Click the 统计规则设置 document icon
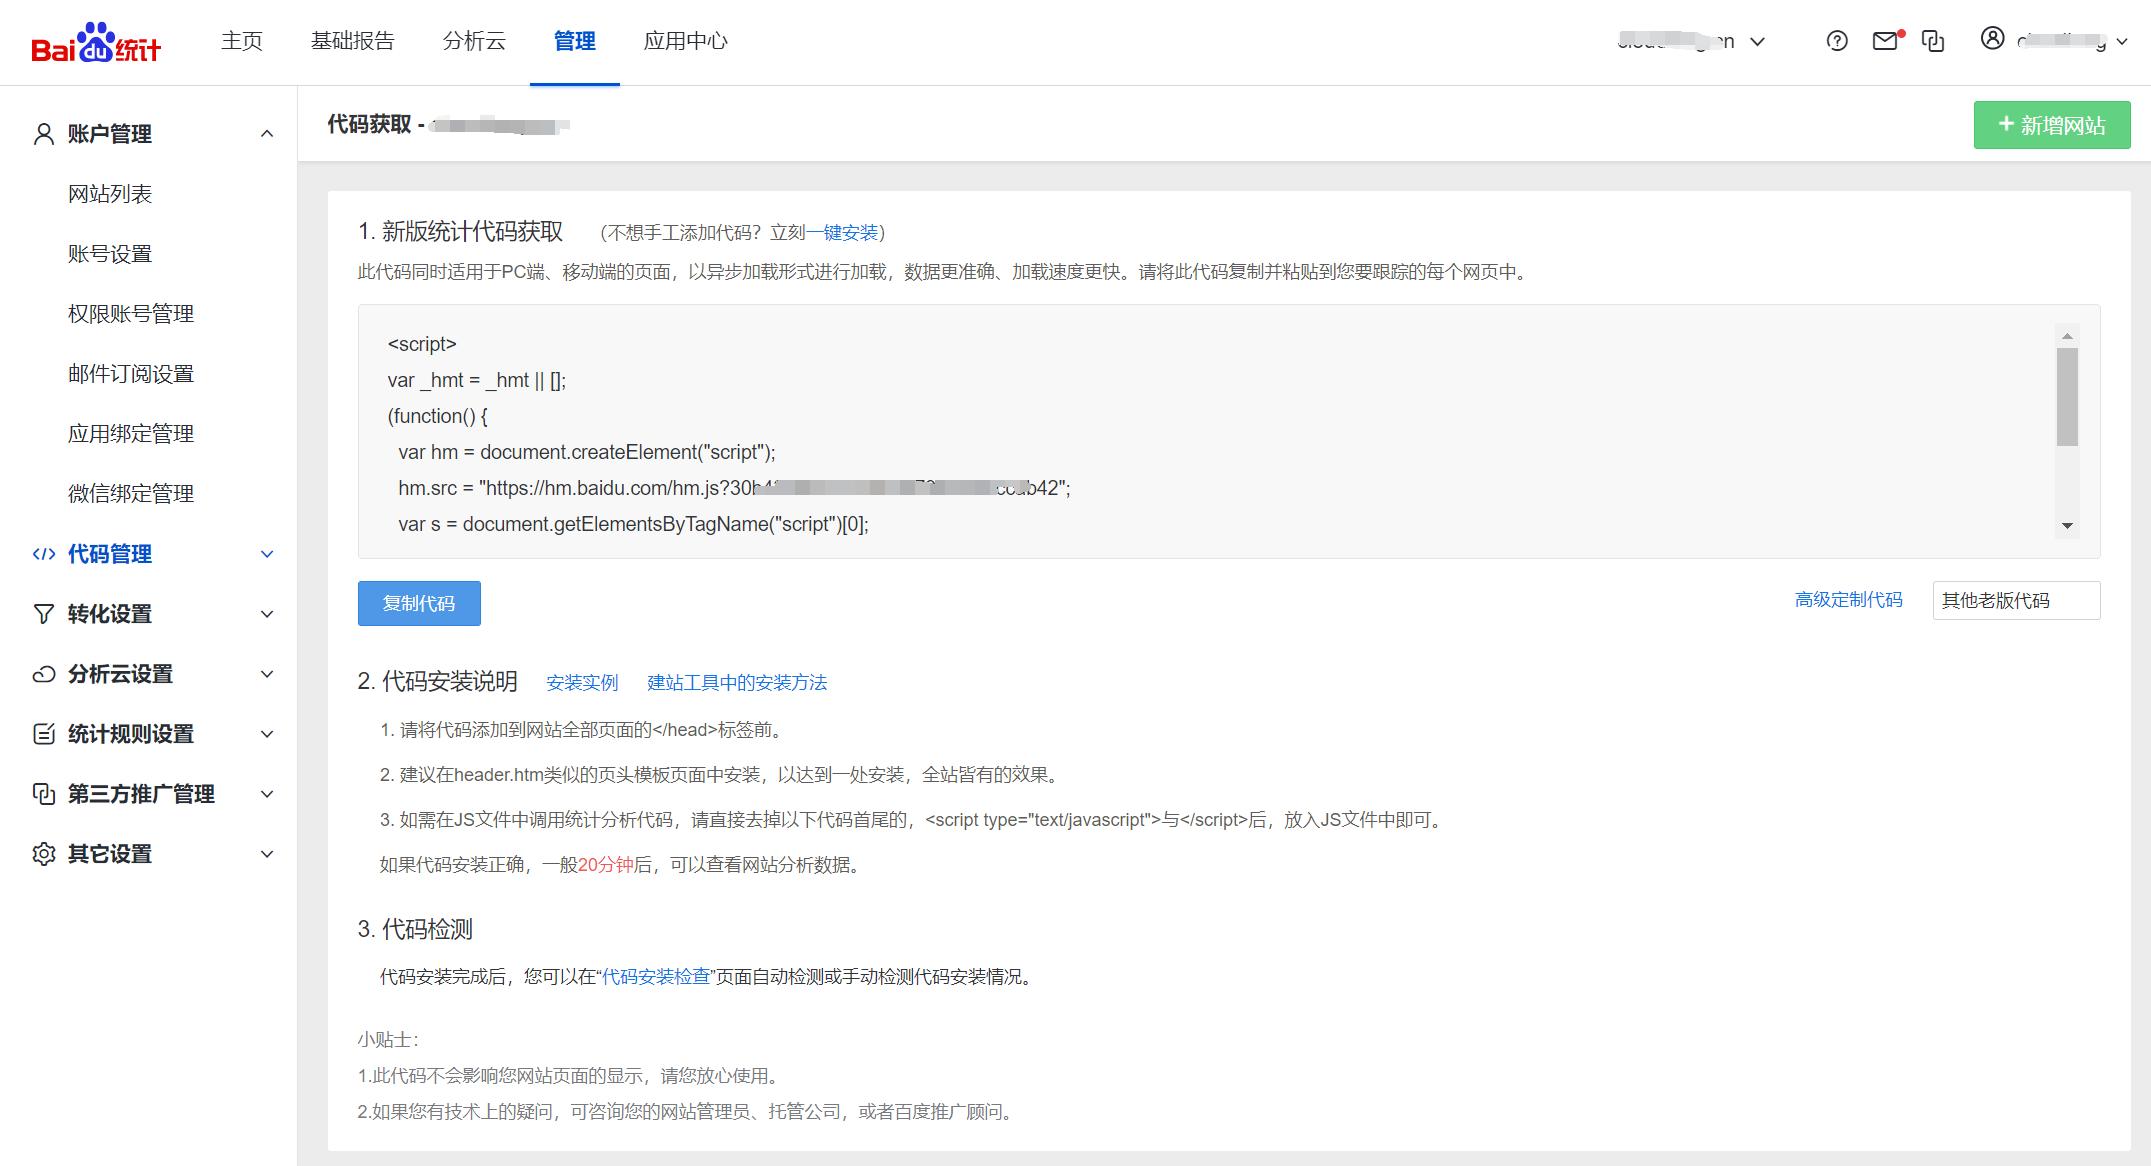This screenshot has width=2151, height=1166. click(x=43, y=733)
